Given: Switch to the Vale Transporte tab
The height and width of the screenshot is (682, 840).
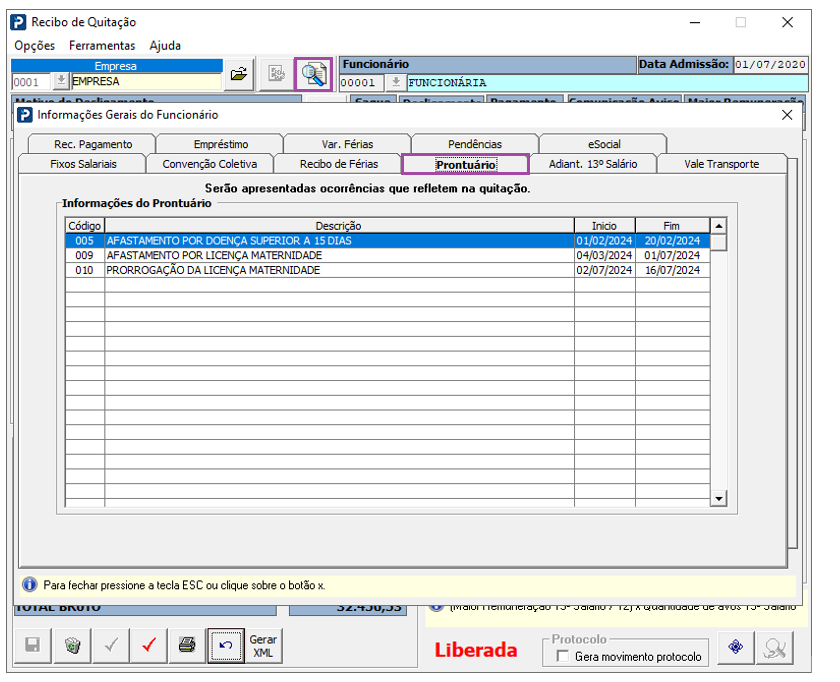Looking at the screenshot, I should [x=721, y=164].
